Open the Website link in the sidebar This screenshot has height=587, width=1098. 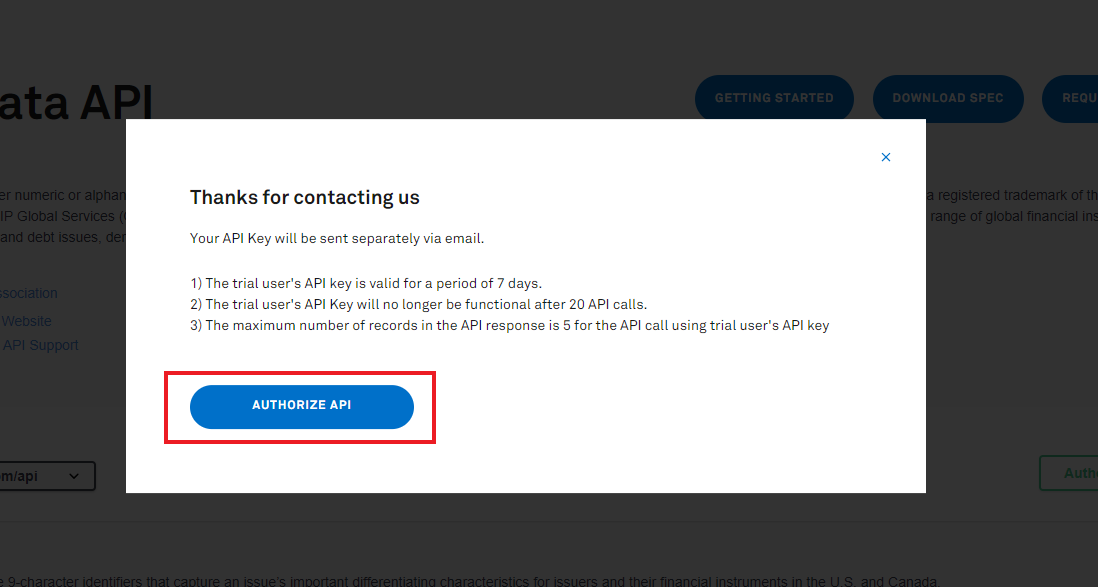click(26, 320)
